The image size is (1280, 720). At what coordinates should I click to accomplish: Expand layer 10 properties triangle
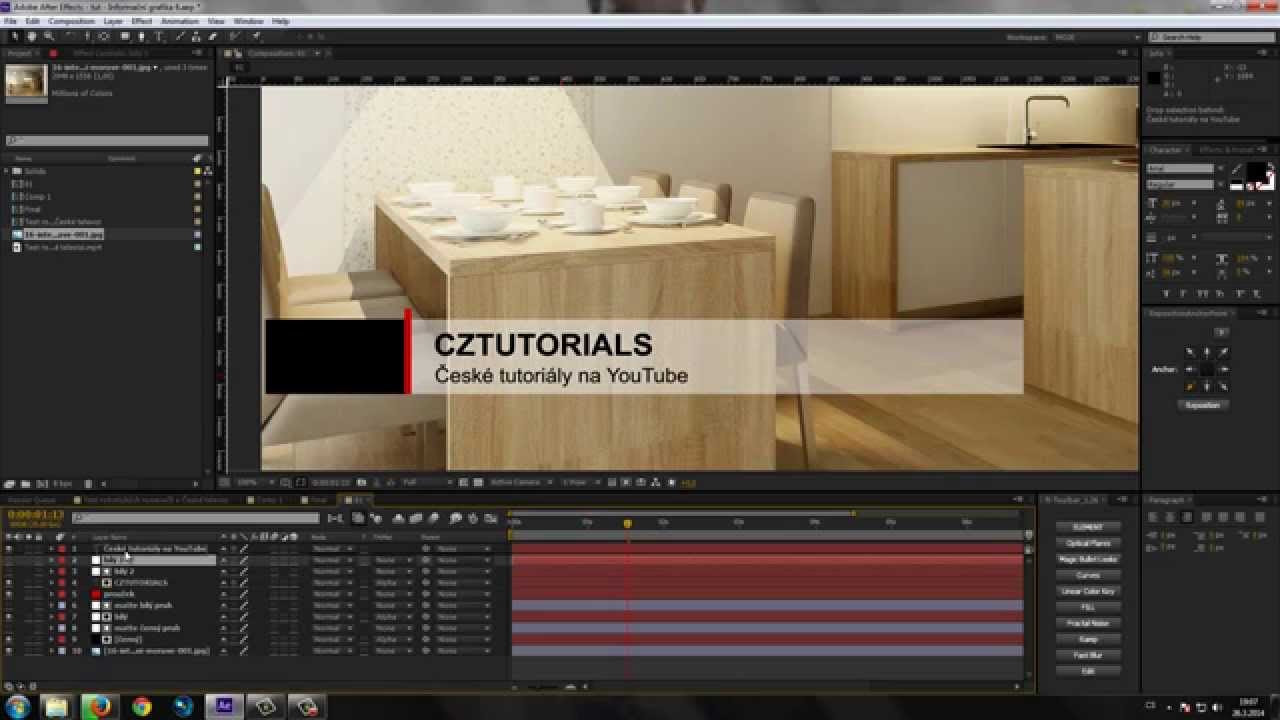point(51,650)
